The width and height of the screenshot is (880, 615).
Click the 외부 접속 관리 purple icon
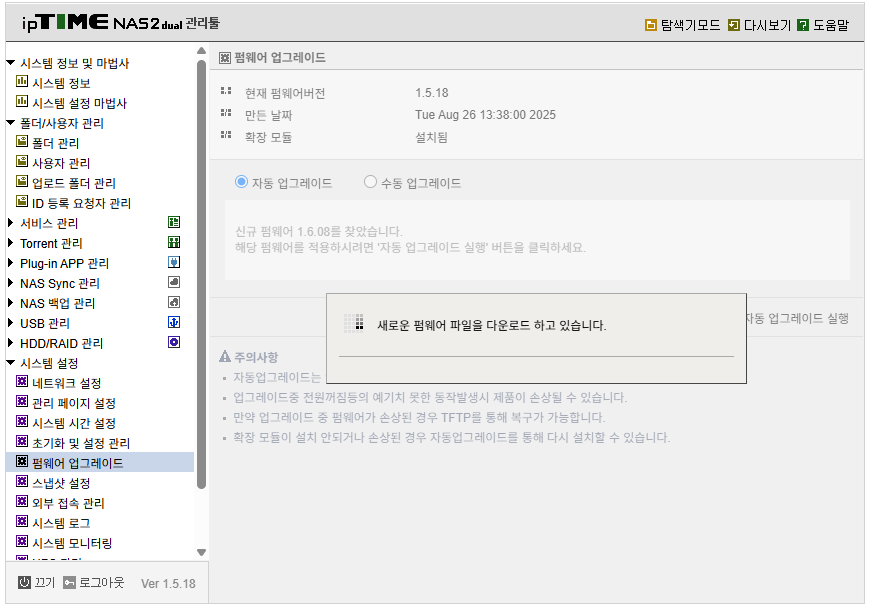click(x=22, y=502)
